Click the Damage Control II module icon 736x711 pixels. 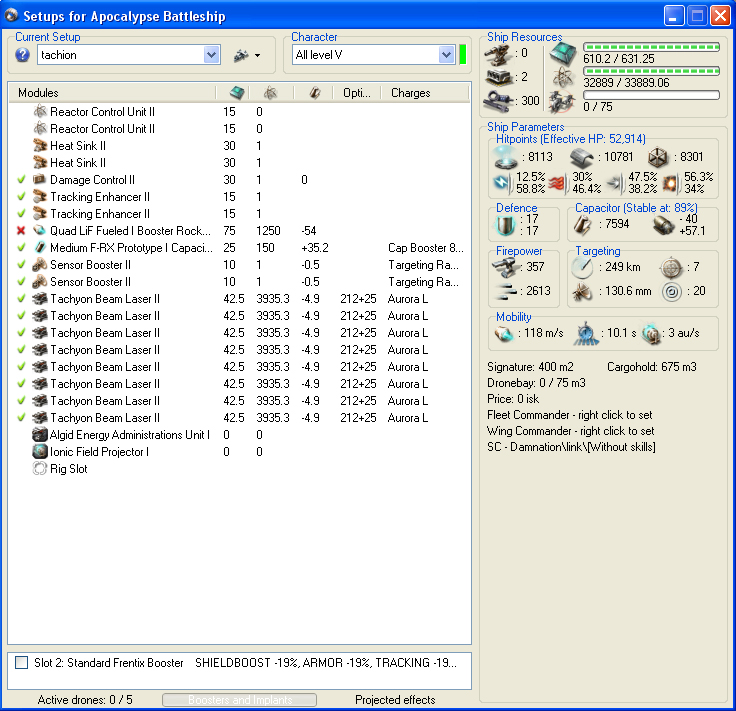click(x=40, y=180)
